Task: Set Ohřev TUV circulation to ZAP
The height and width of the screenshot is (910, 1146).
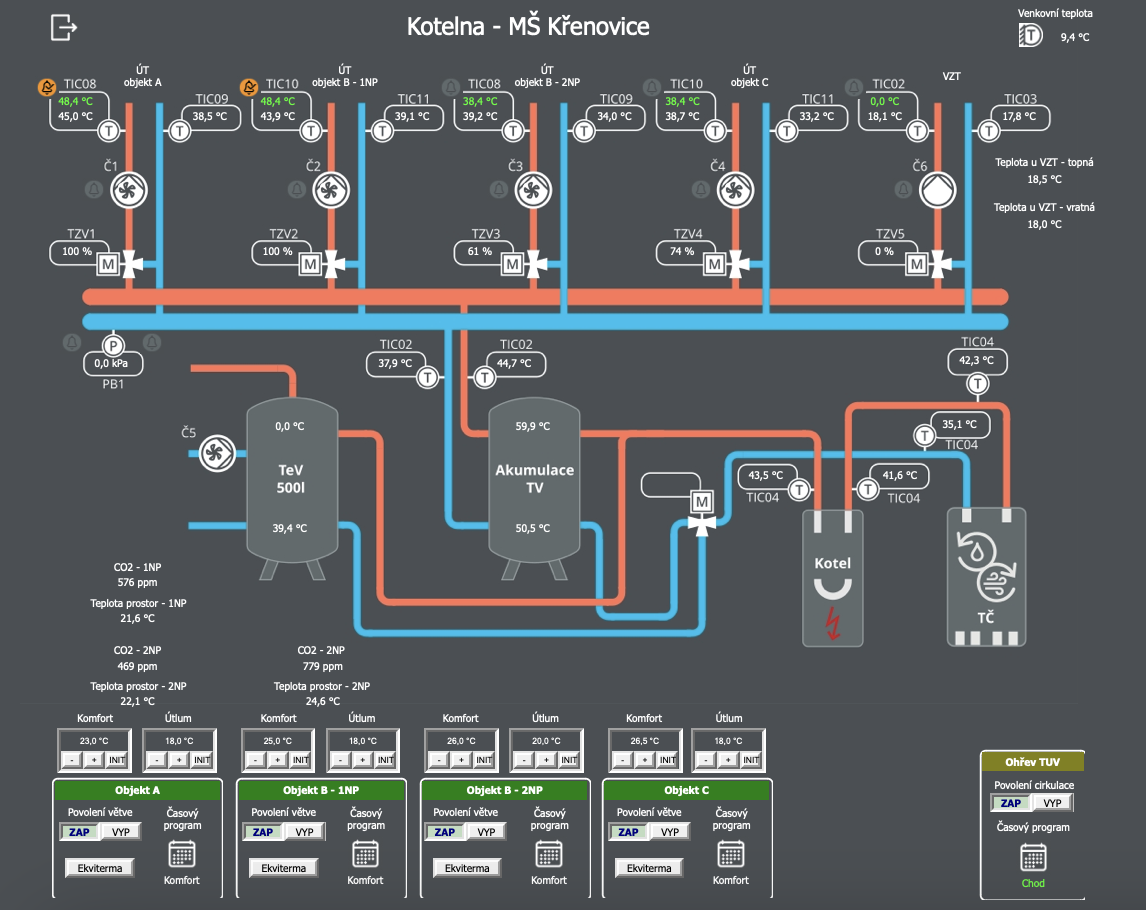Action: pyautogui.click(x=1011, y=803)
